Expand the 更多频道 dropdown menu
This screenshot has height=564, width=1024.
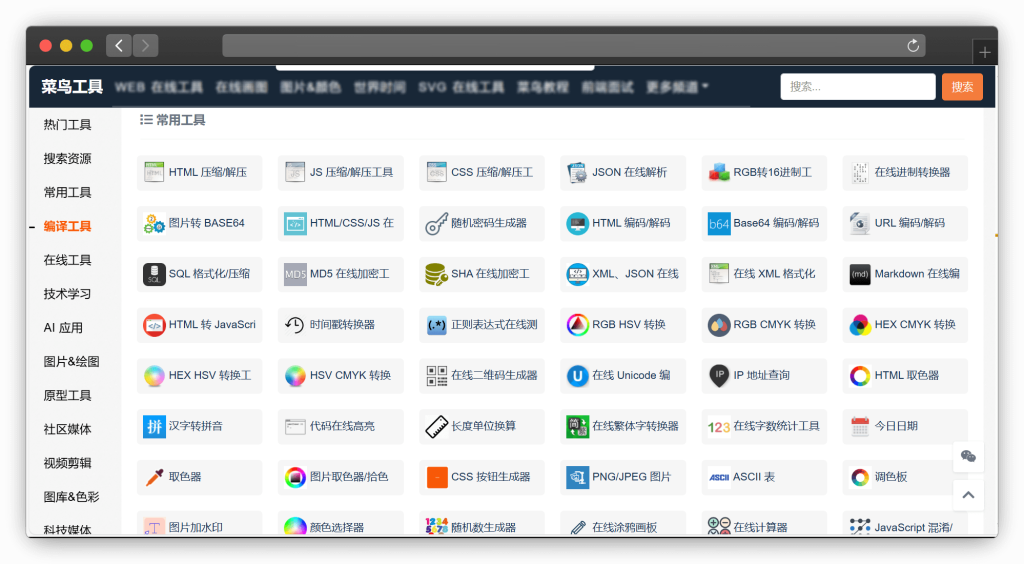pyautogui.click(x=677, y=87)
